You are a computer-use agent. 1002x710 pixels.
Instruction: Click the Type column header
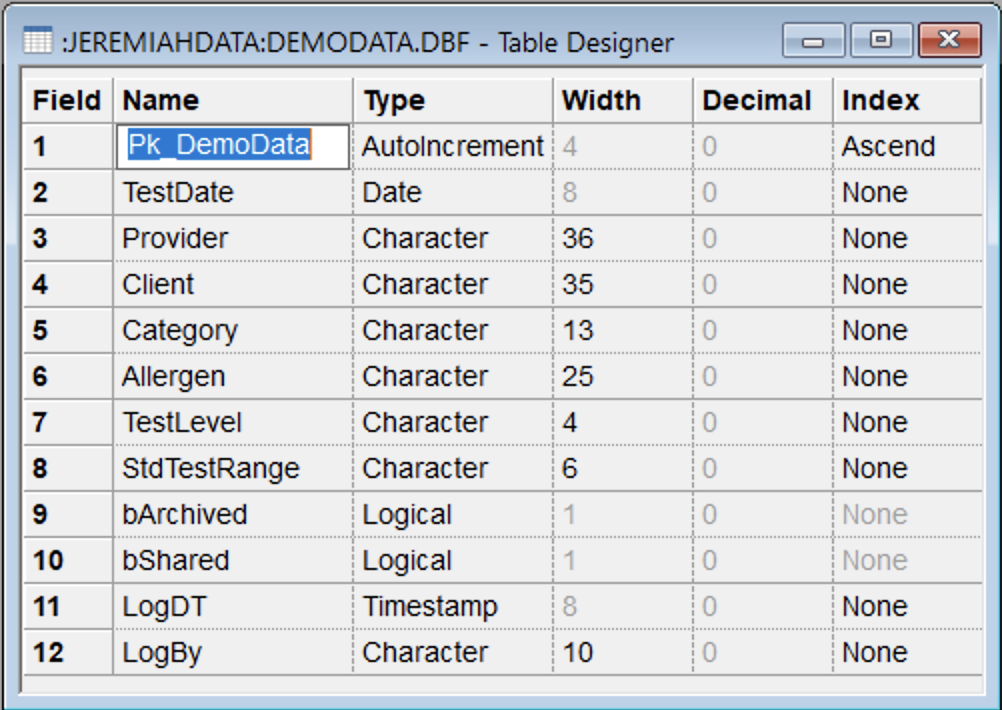tap(452, 100)
